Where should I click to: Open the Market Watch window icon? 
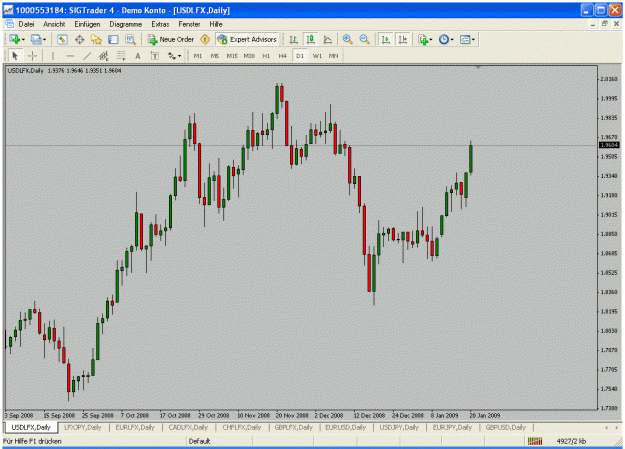pyautogui.click(x=62, y=39)
